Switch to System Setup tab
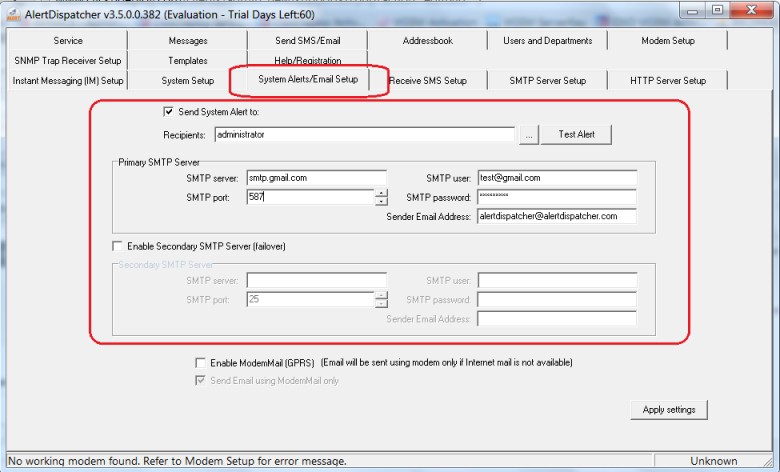The height and width of the screenshot is (472, 780). coord(188,81)
